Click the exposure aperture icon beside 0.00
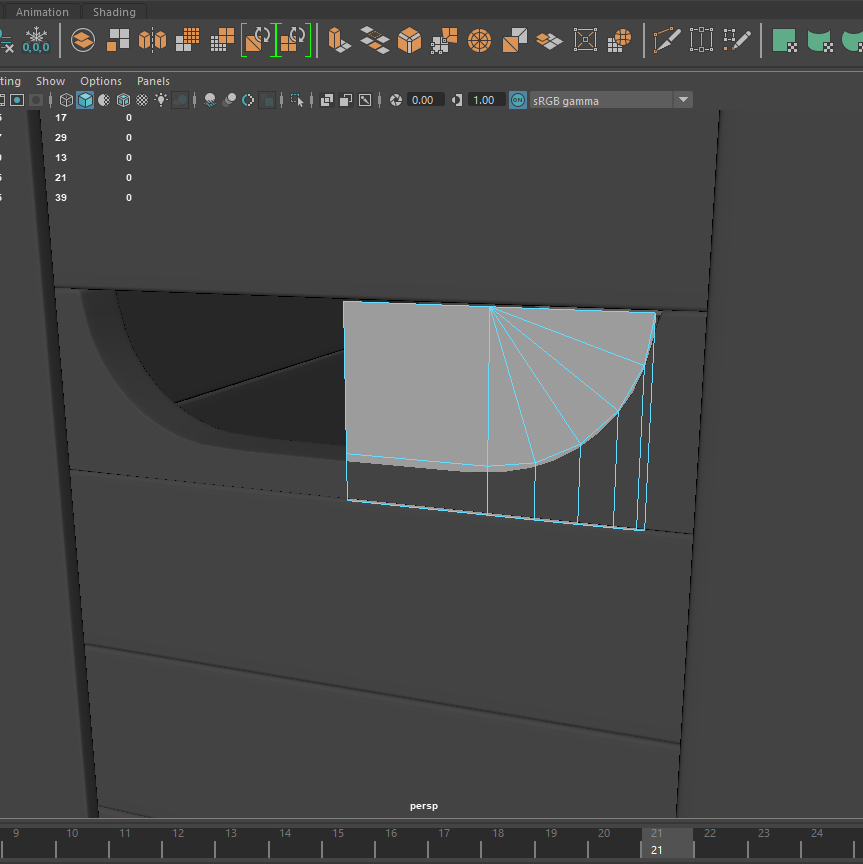 [396, 100]
